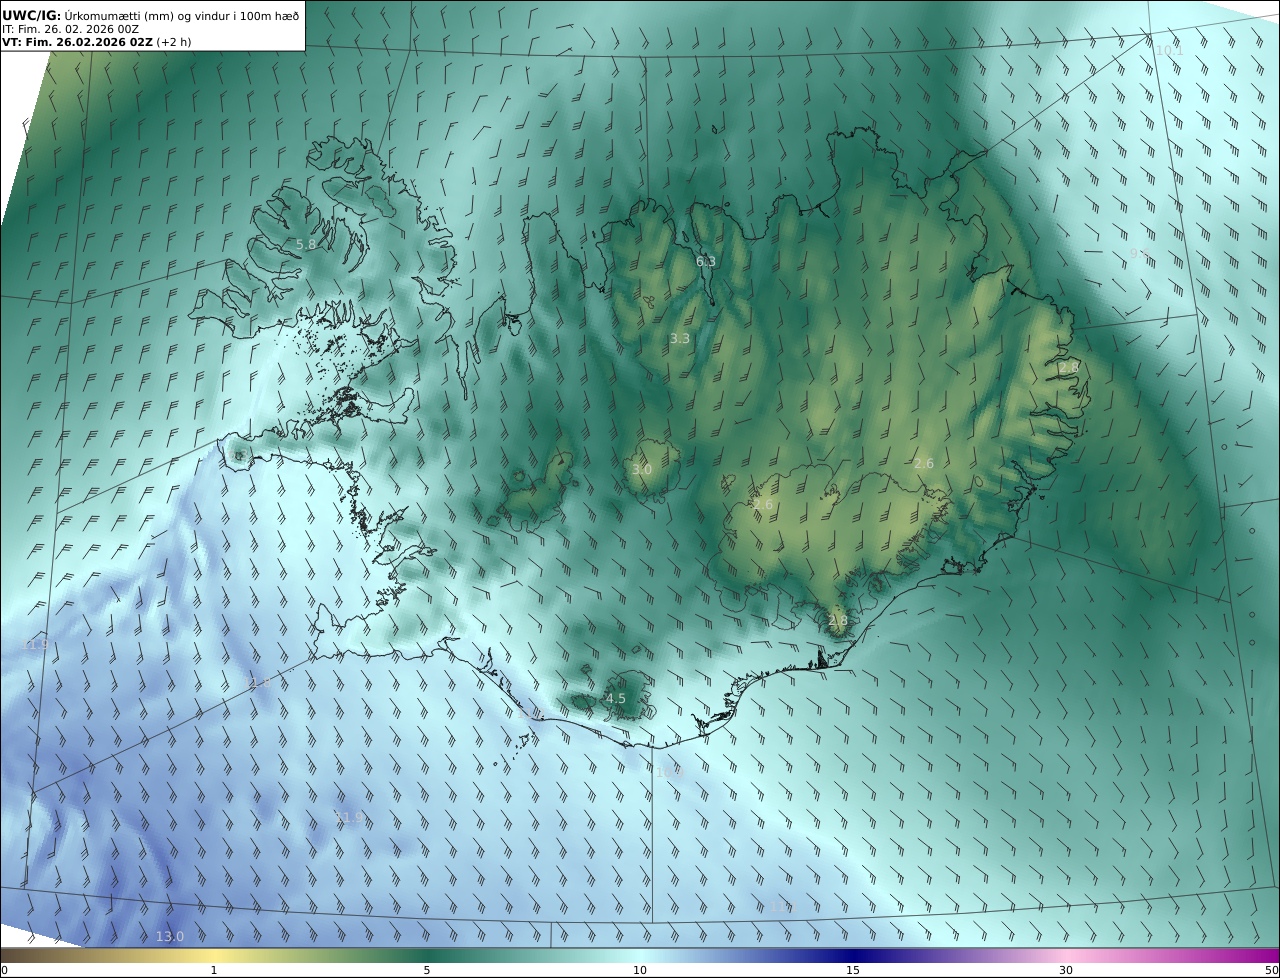The width and height of the screenshot is (1280, 978).
Task: Click the '5' tick label on the scale
Action: point(427,970)
